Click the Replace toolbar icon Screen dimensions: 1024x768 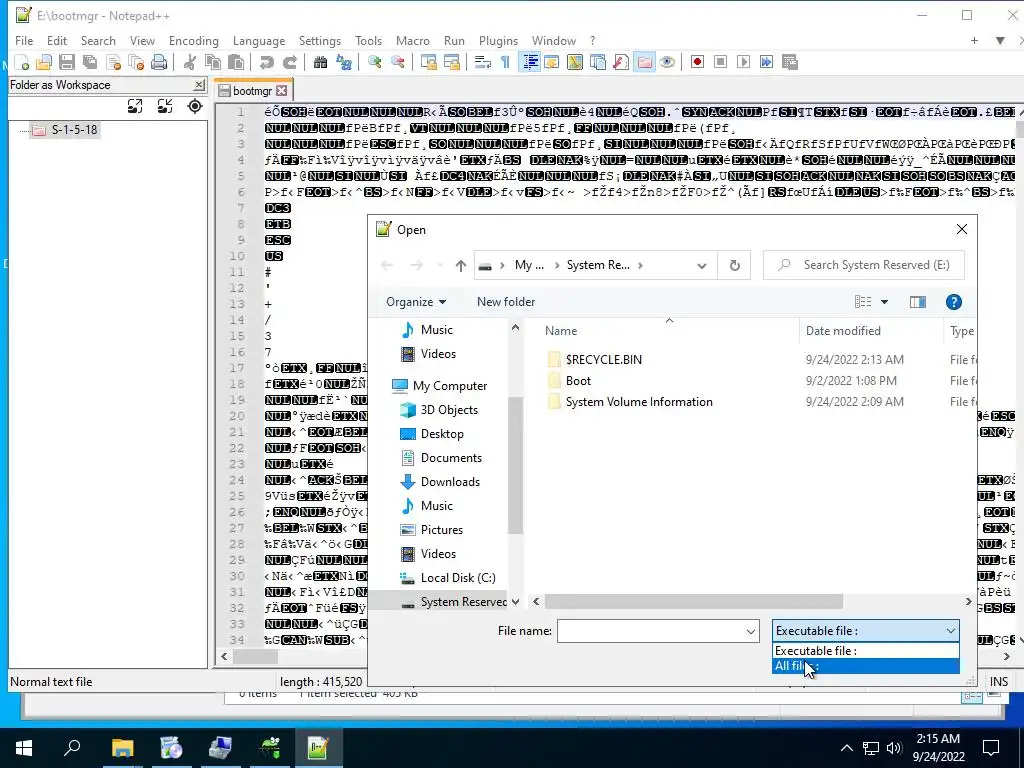tap(344, 62)
